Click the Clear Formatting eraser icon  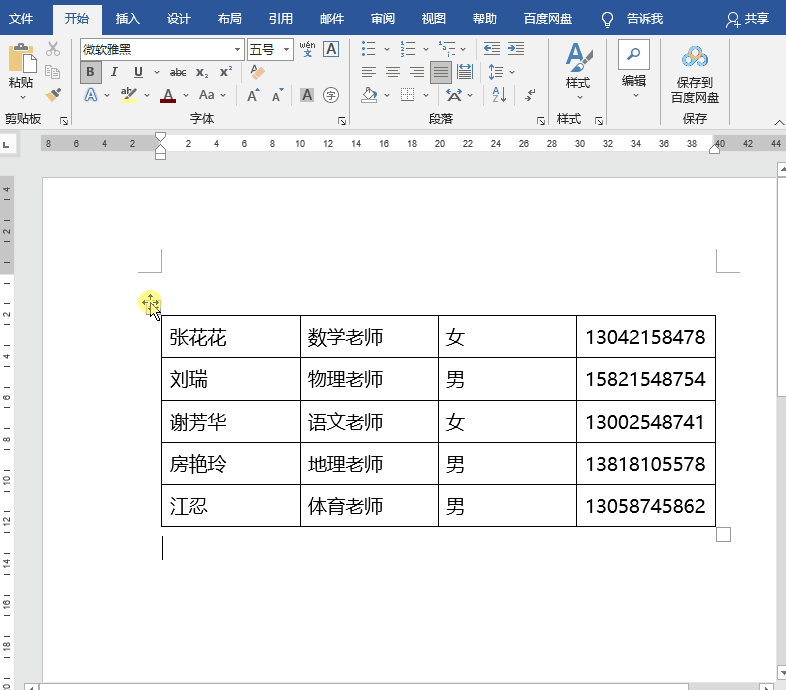[x=257, y=72]
